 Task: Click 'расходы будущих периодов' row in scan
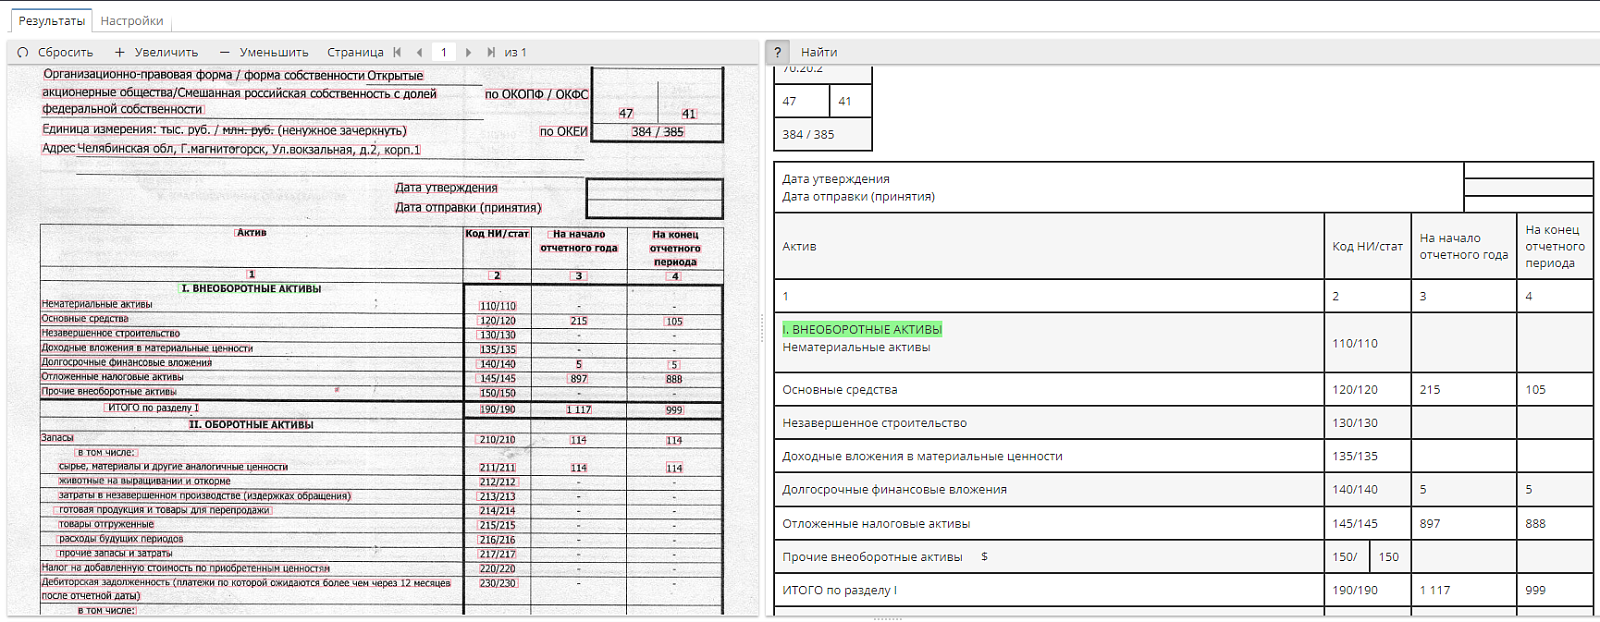pos(120,539)
